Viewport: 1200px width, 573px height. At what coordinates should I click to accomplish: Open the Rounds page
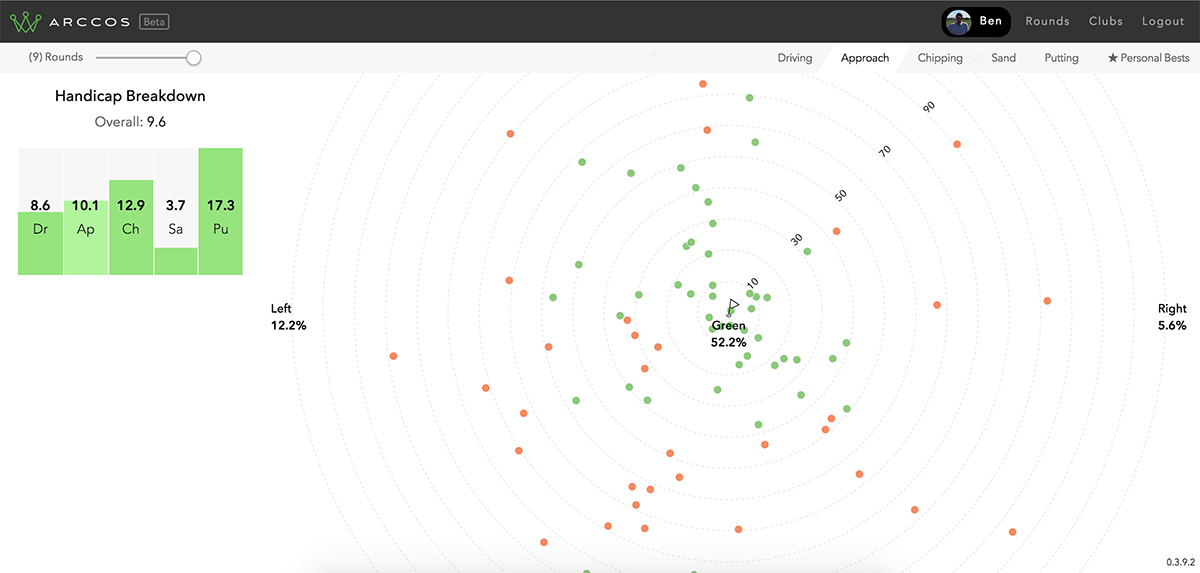(1047, 21)
